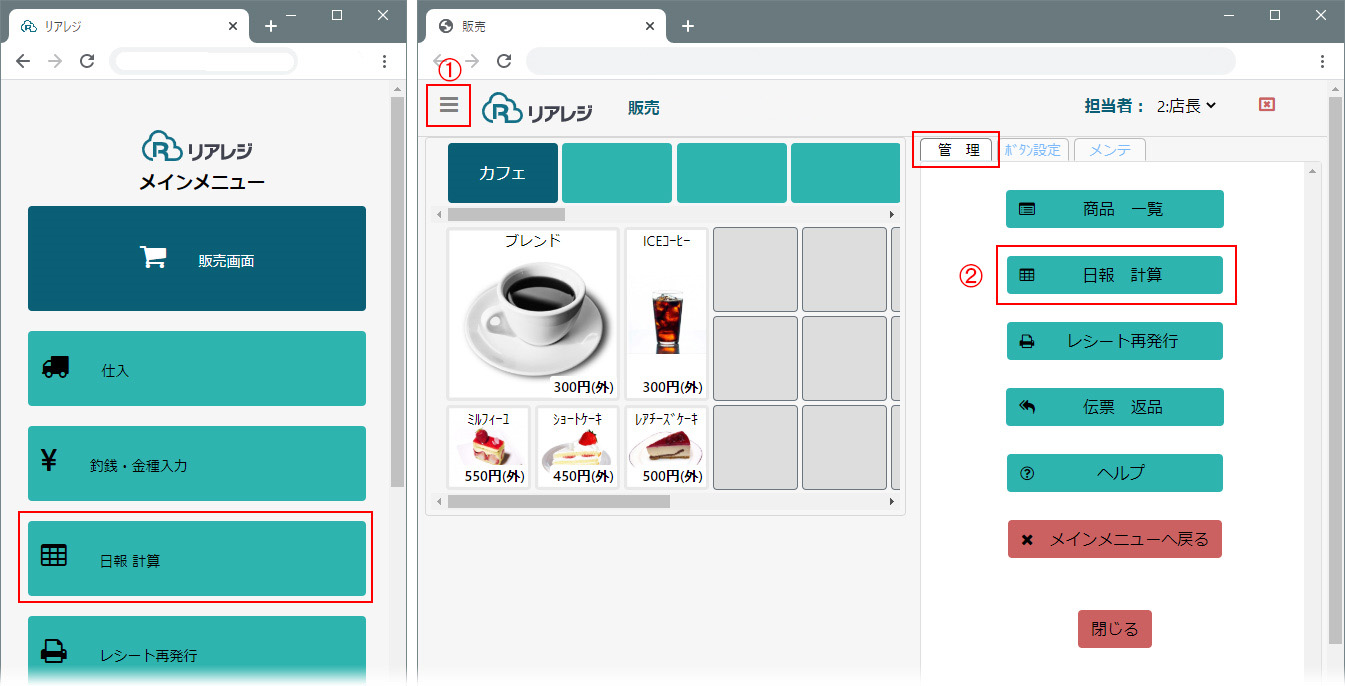Click the リアレジ logo on main menu page
The width and height of the screenshot is (1345, 686).
point(197,148)
